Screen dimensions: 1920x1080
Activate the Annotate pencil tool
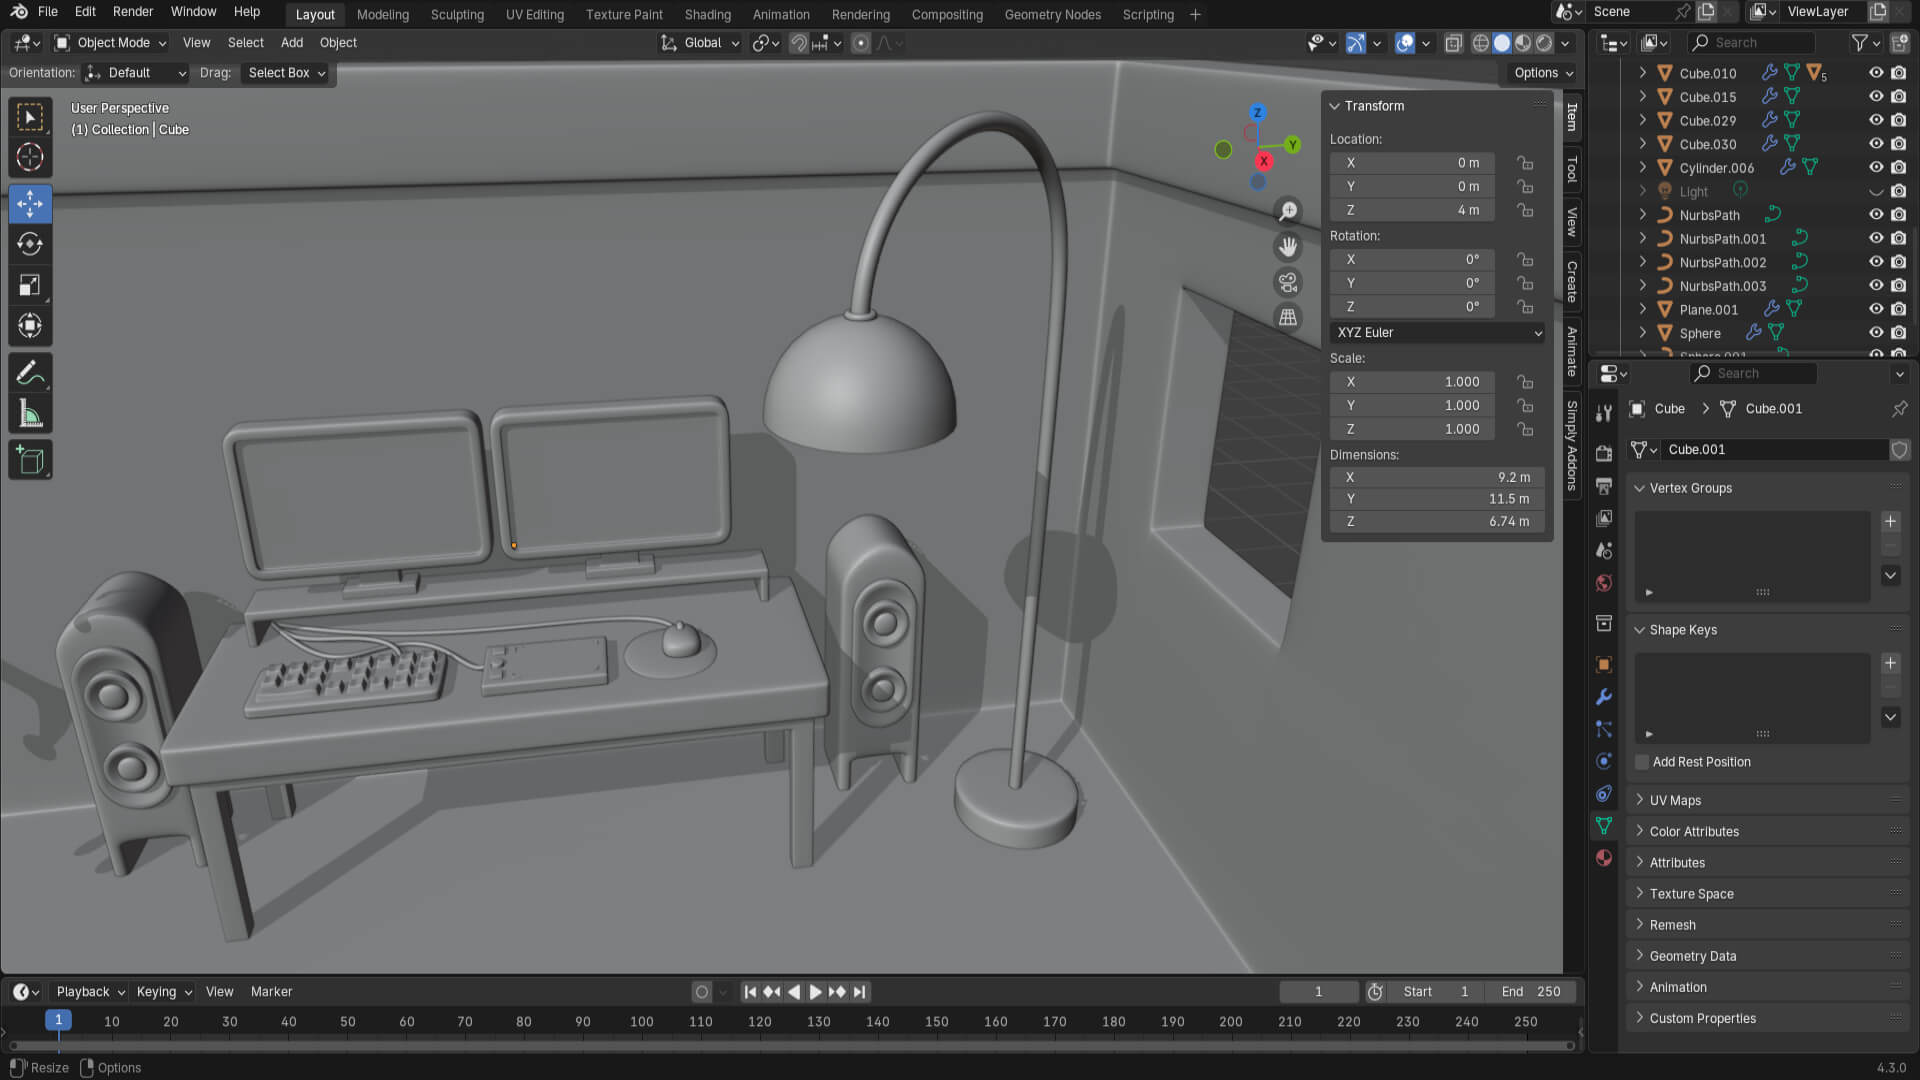click(x=30, y=373)
